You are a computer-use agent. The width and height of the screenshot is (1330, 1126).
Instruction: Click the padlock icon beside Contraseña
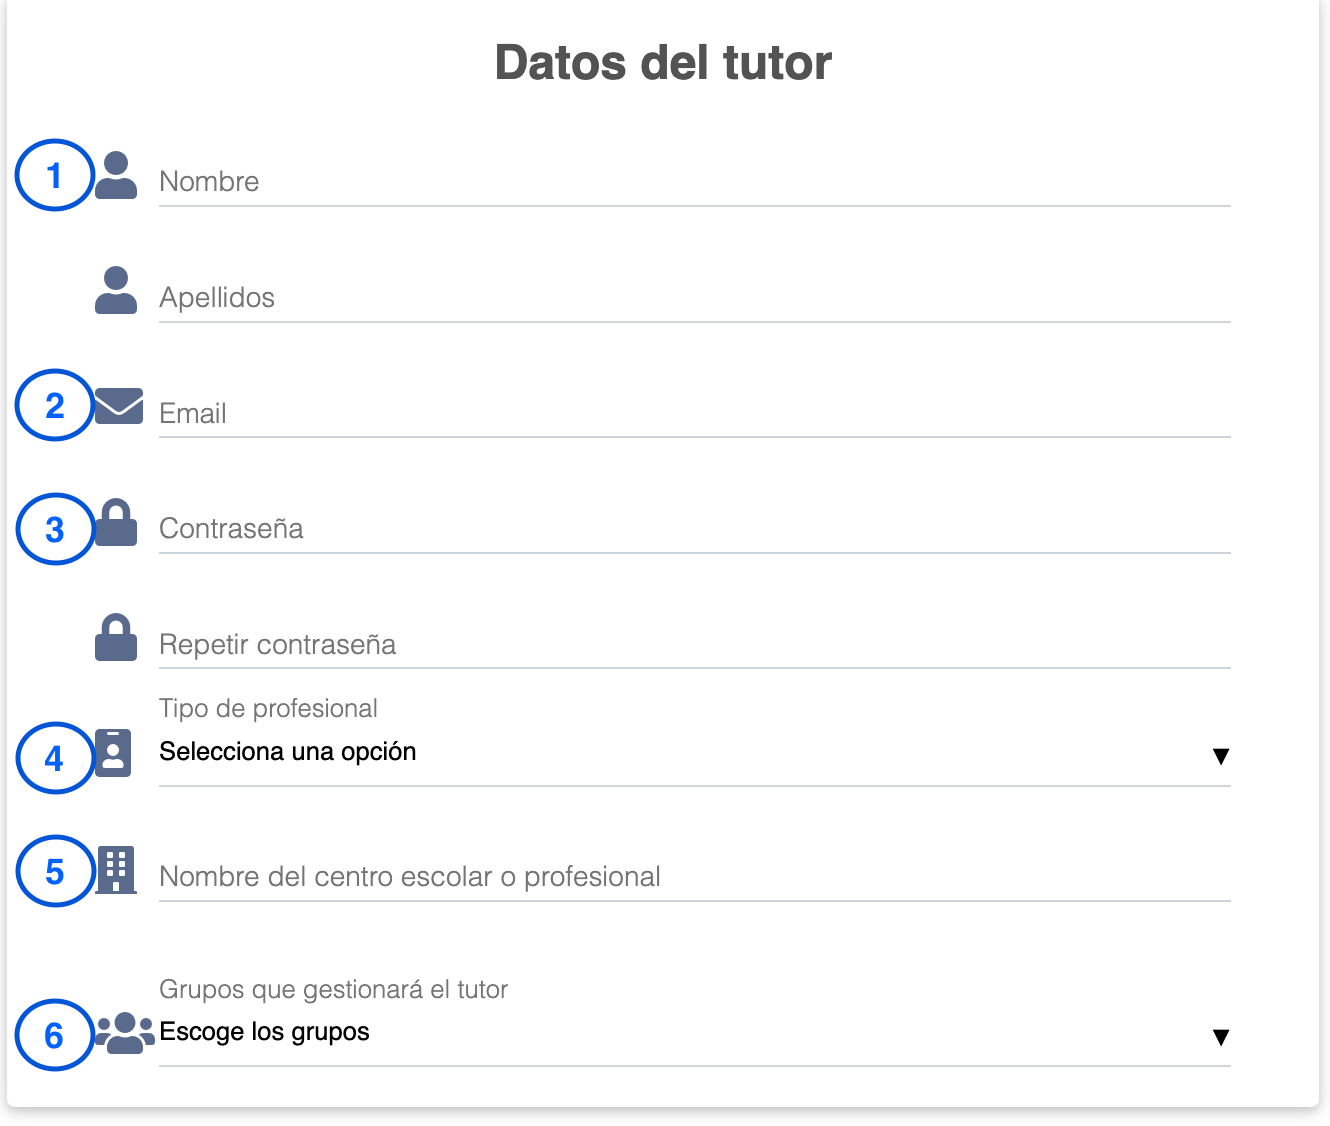pyautogui.click(x=116, y=523)
